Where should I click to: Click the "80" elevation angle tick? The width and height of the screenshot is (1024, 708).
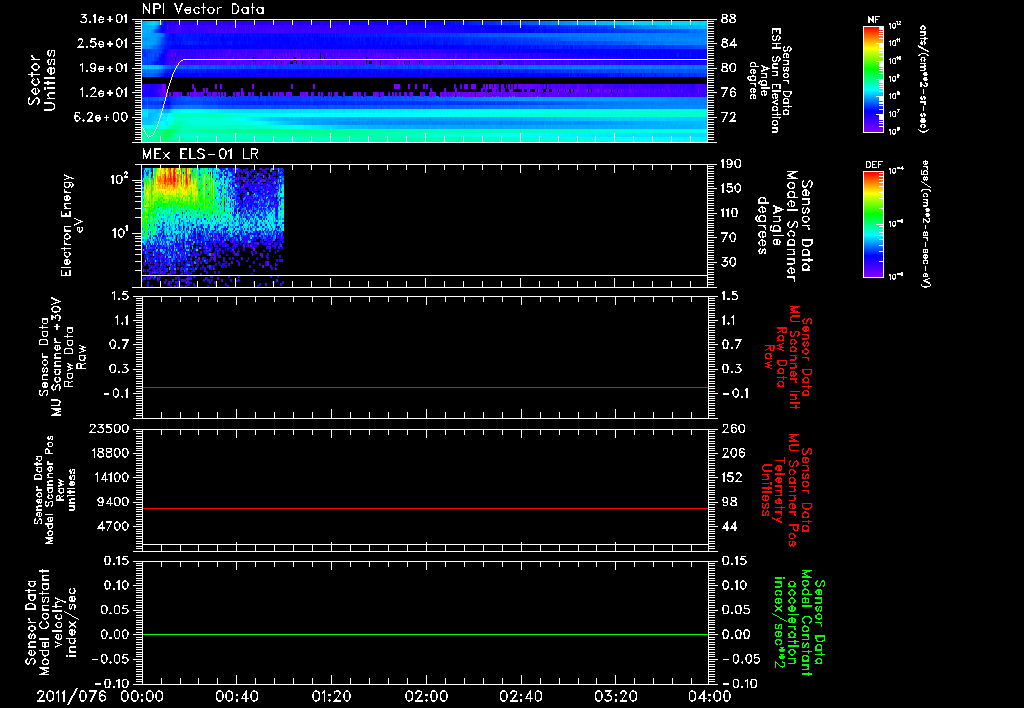[x=728, y=68]
